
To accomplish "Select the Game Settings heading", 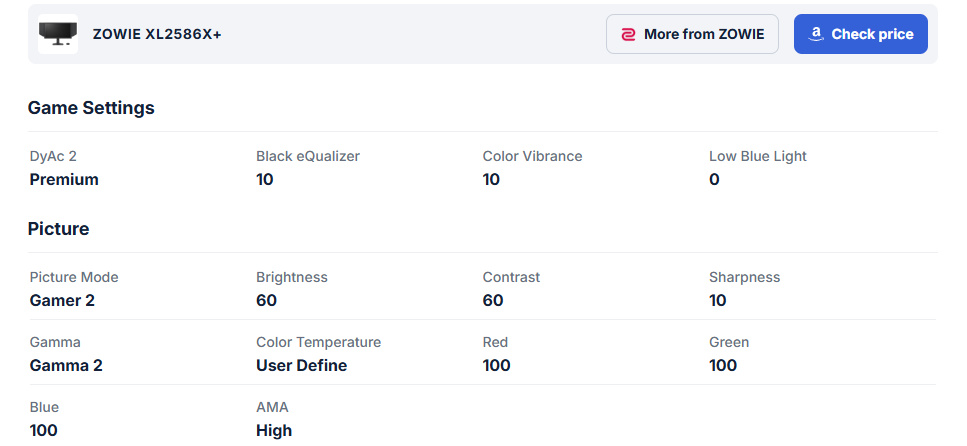I will (91, 108).
